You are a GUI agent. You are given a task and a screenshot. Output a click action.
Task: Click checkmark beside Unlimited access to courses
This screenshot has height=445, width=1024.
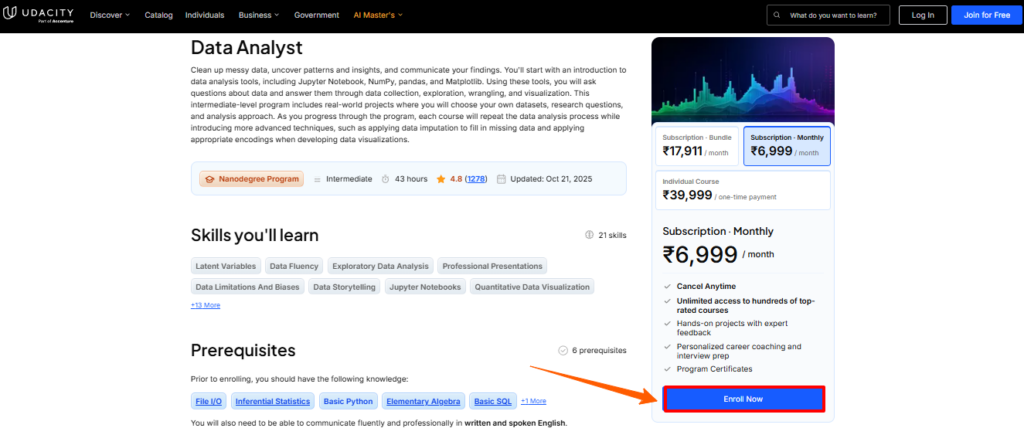click(667, 301)
